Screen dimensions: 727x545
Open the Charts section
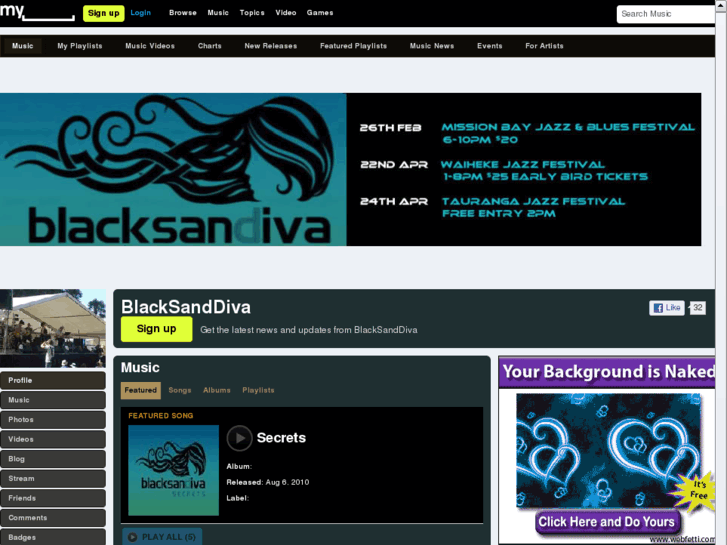[x=210, y=46]
